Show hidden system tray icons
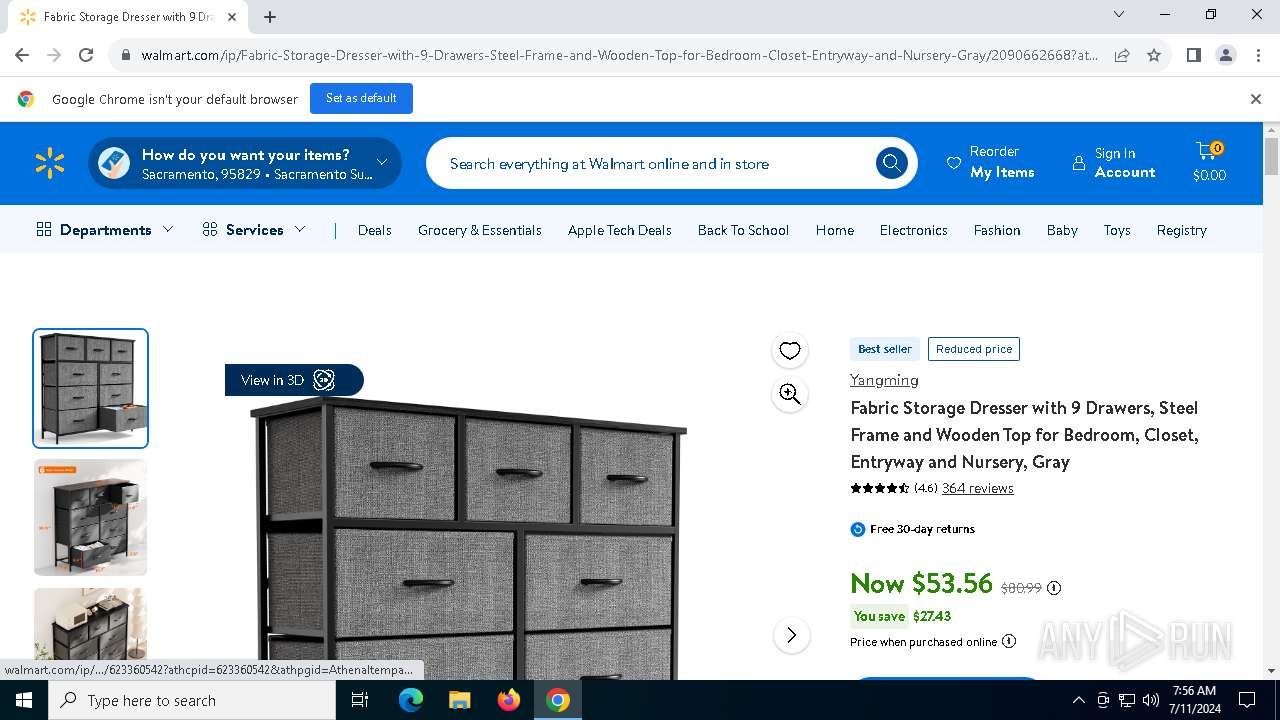The image size is (1280, 720). (1078, 700)
